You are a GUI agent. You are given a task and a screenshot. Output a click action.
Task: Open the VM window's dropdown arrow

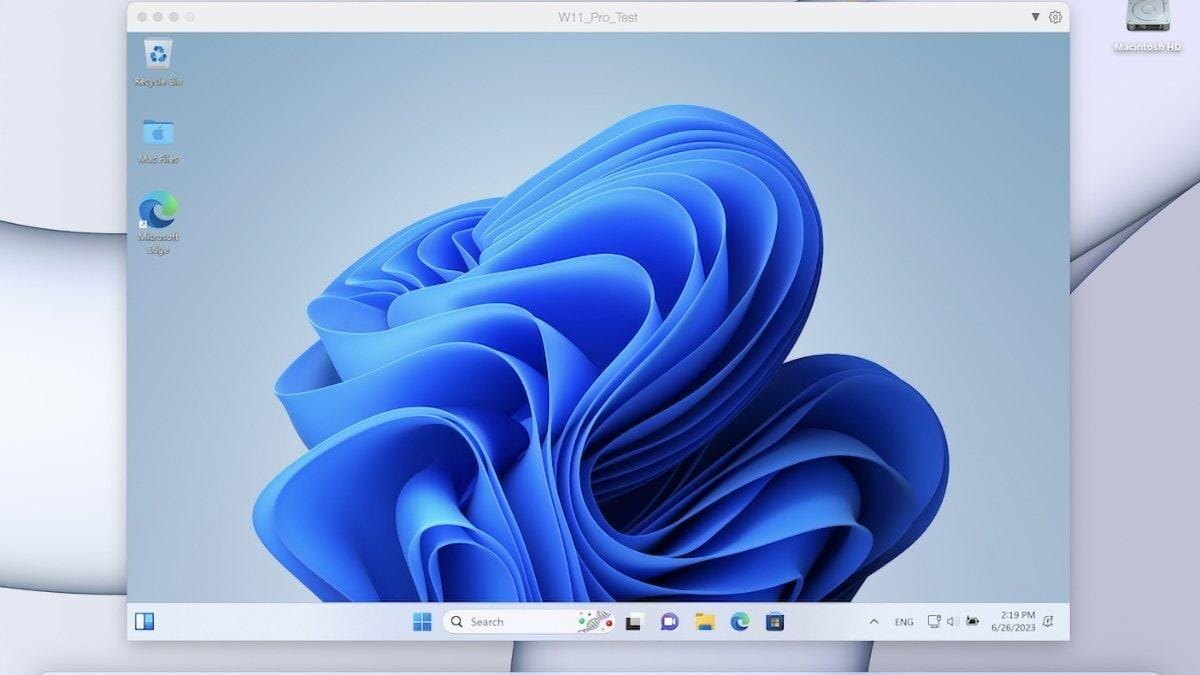point(1036,17)
